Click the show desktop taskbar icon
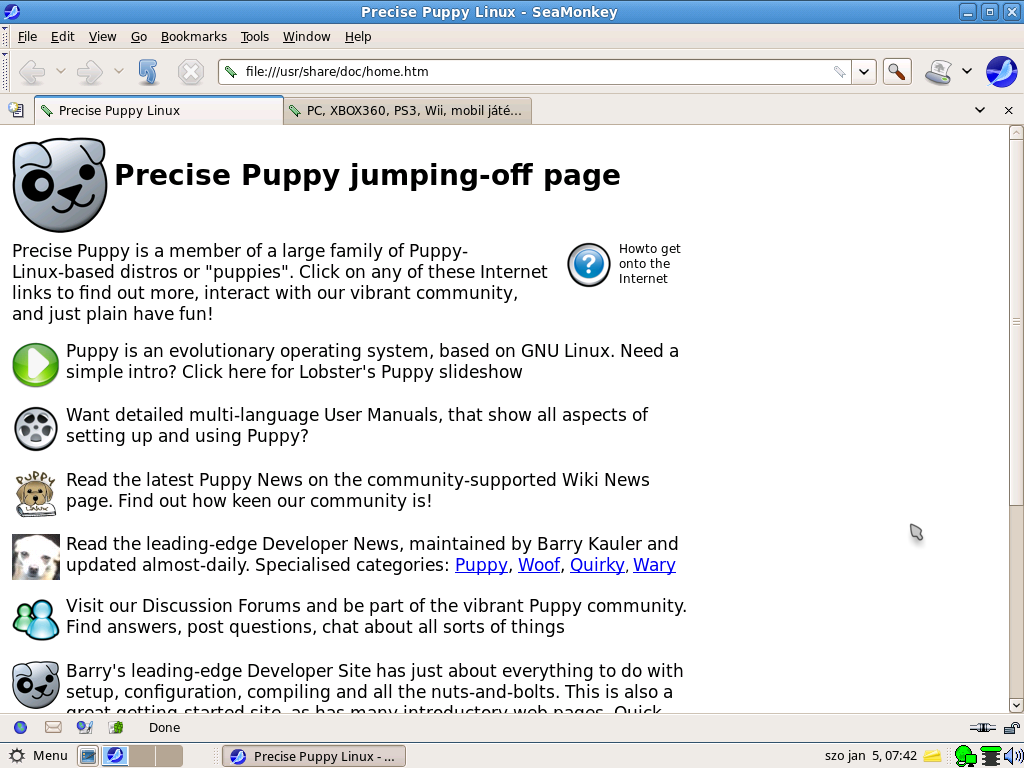 point(88,756)
